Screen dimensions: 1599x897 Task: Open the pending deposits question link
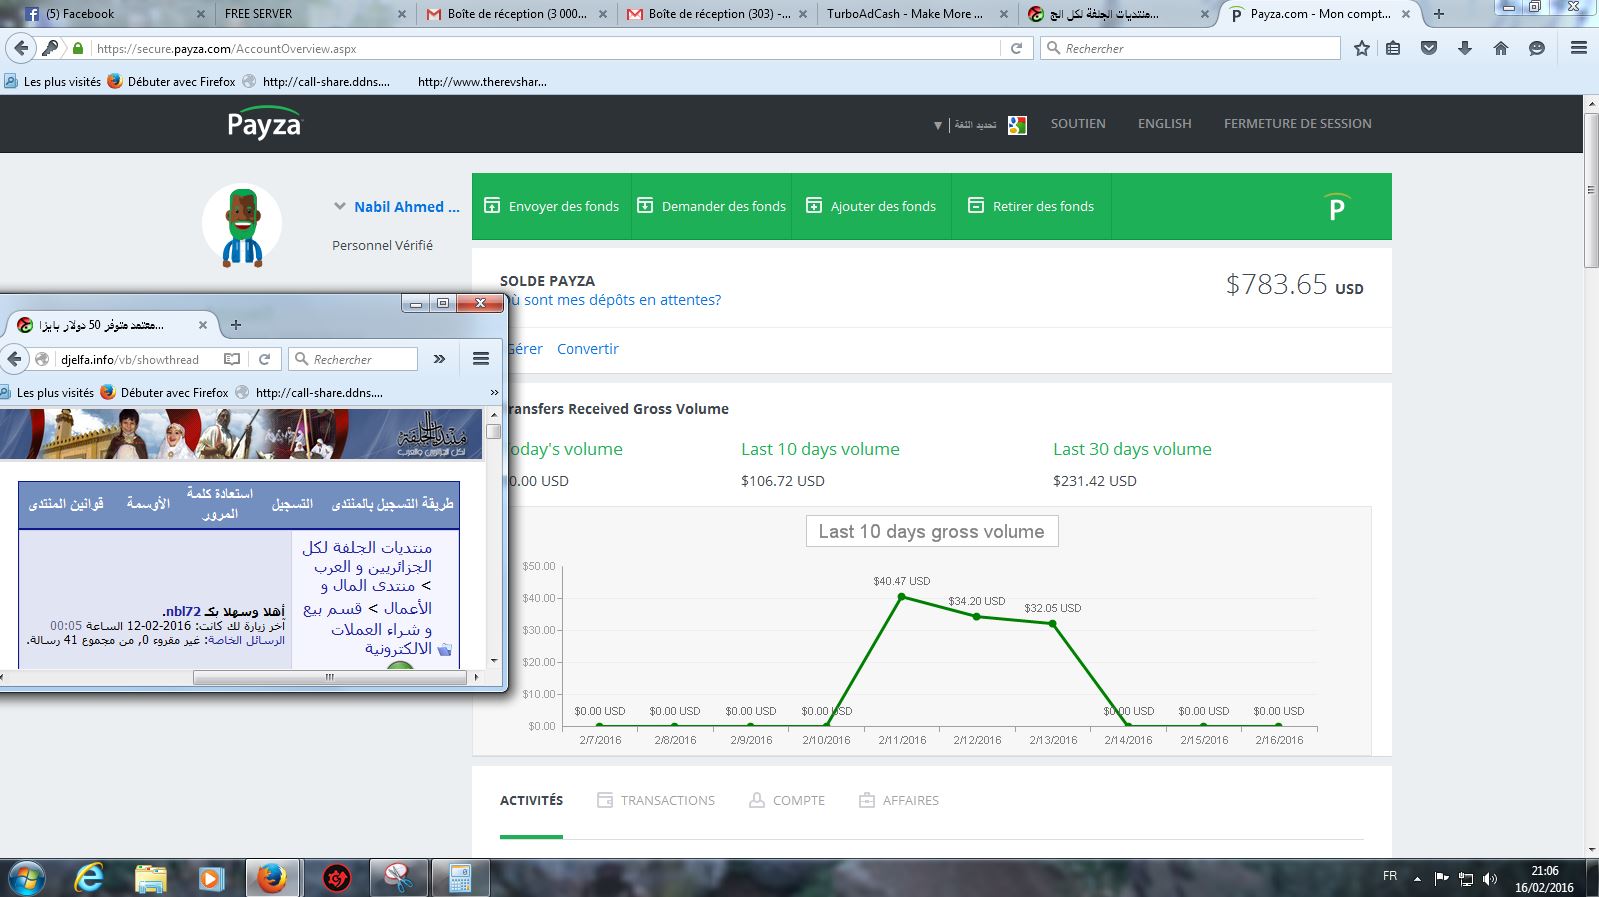click(x=615, y=300)
